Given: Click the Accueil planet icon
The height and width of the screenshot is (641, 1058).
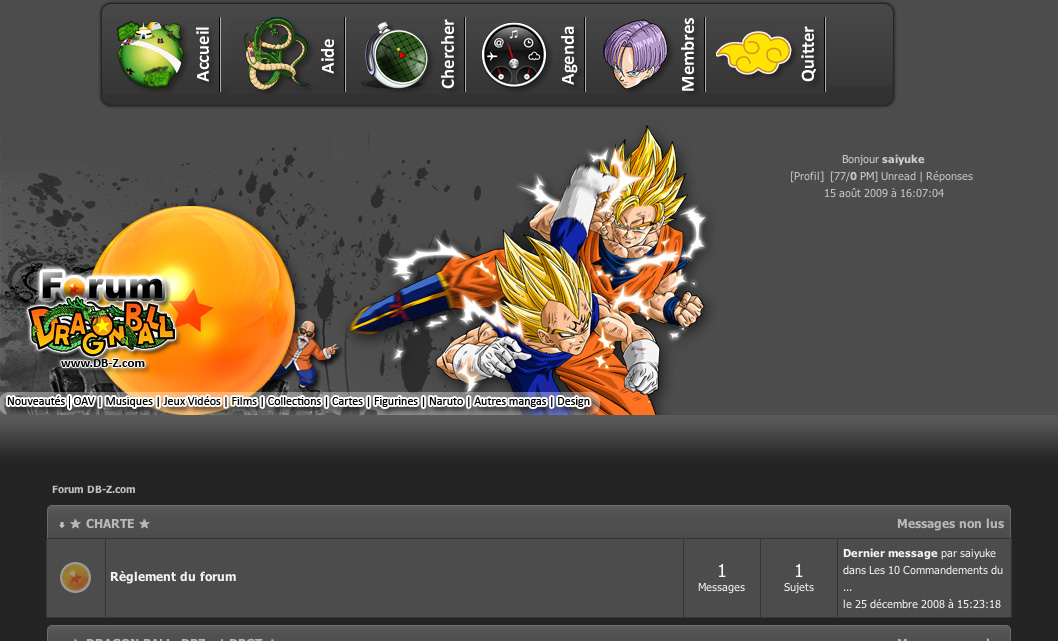Looking at the screenshot, I should click(x=150, y=54).
